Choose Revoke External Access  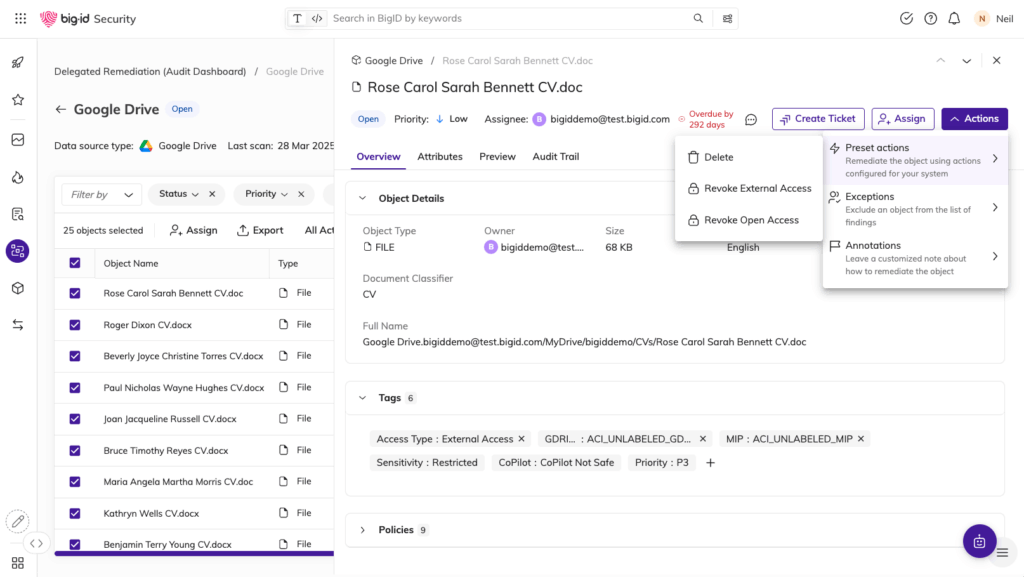[x=748, y=189]
